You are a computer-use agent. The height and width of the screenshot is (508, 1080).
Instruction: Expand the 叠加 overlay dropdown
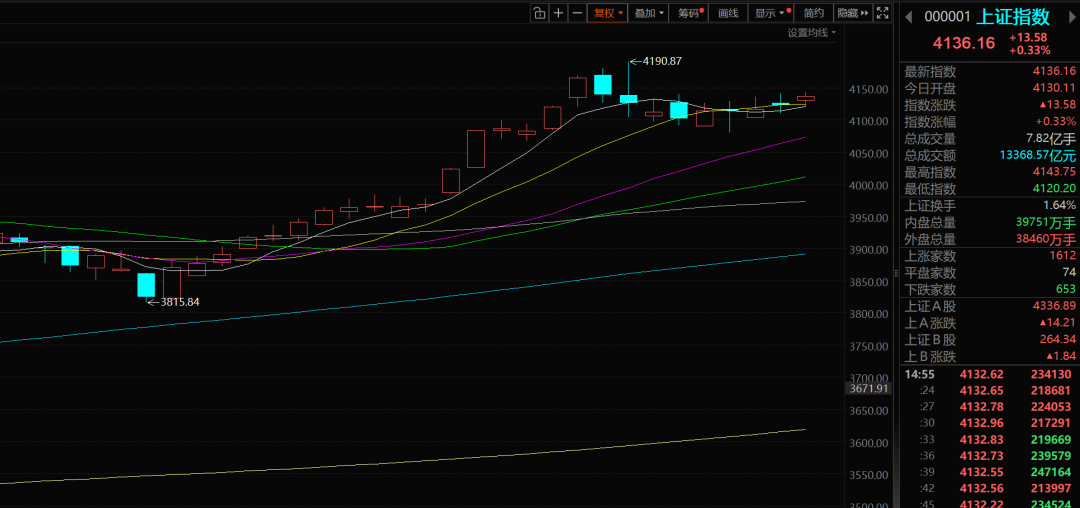tap(649, 13)
